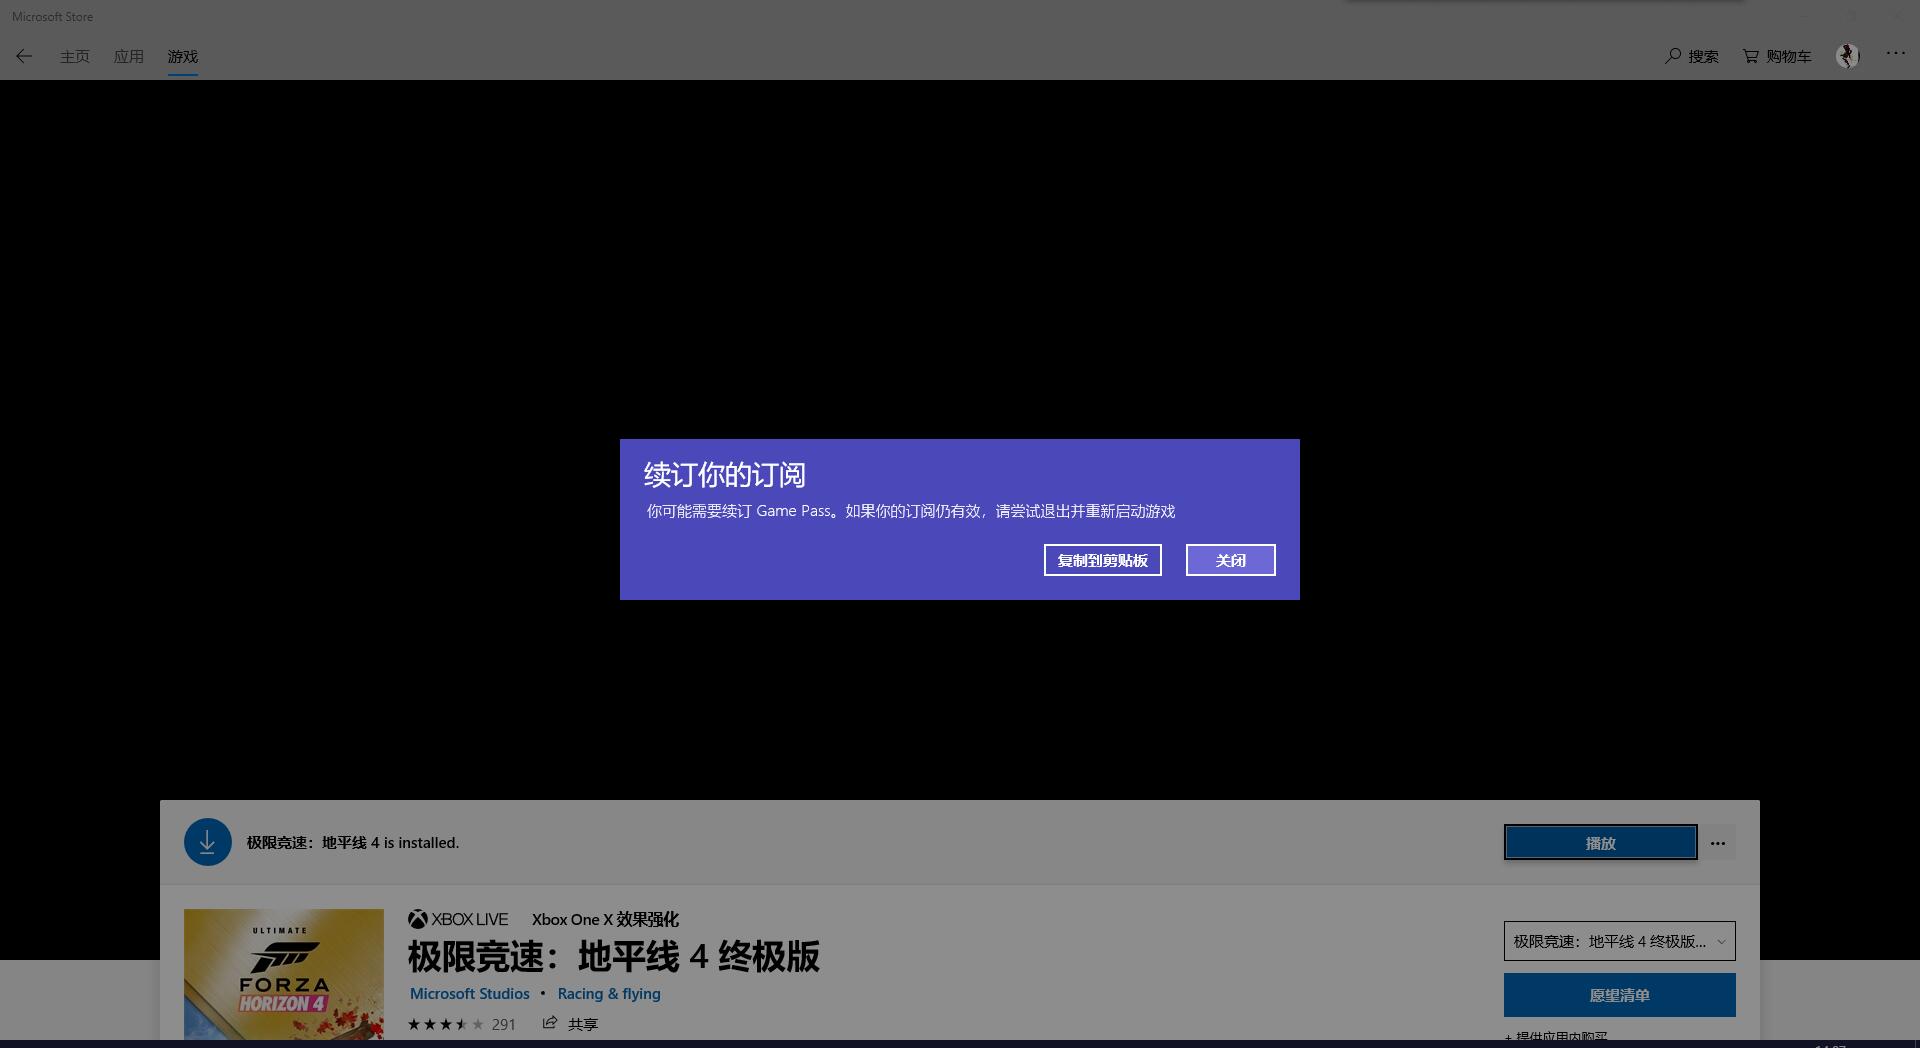This screenshot has height=1048, width=1920.
Task: Select the 游戏 tab
Action: (183, 56)
